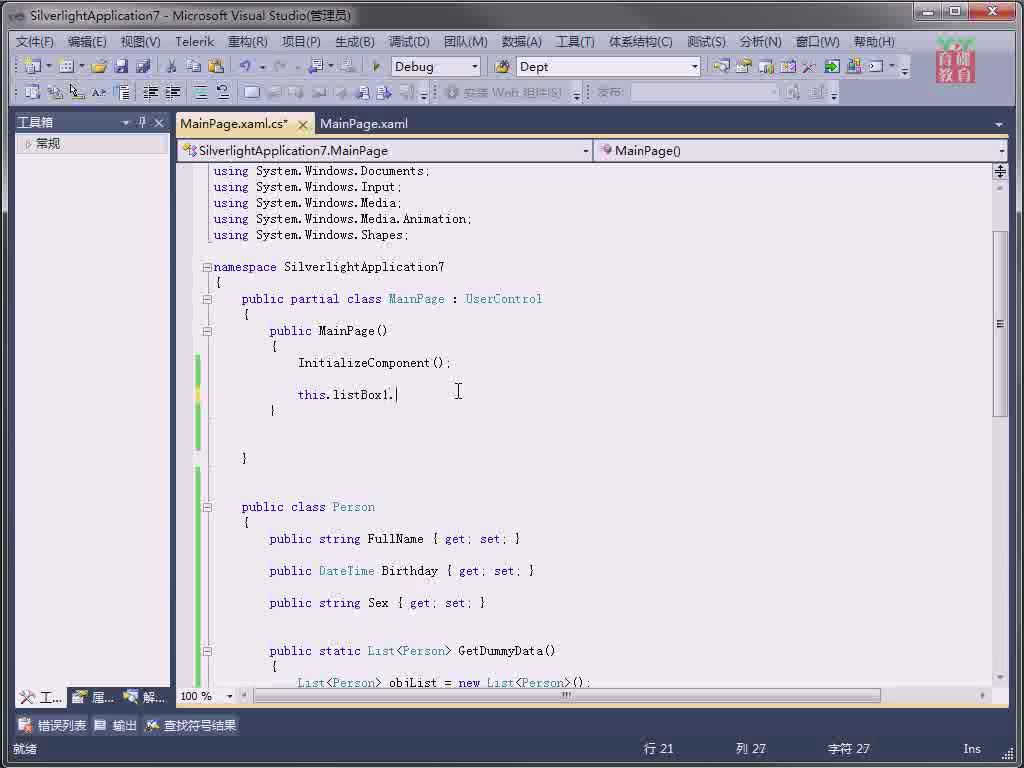Click the editor split-window handle above scrollbar
This screenshot has height=768, width=1024.
coord(1000,172)
